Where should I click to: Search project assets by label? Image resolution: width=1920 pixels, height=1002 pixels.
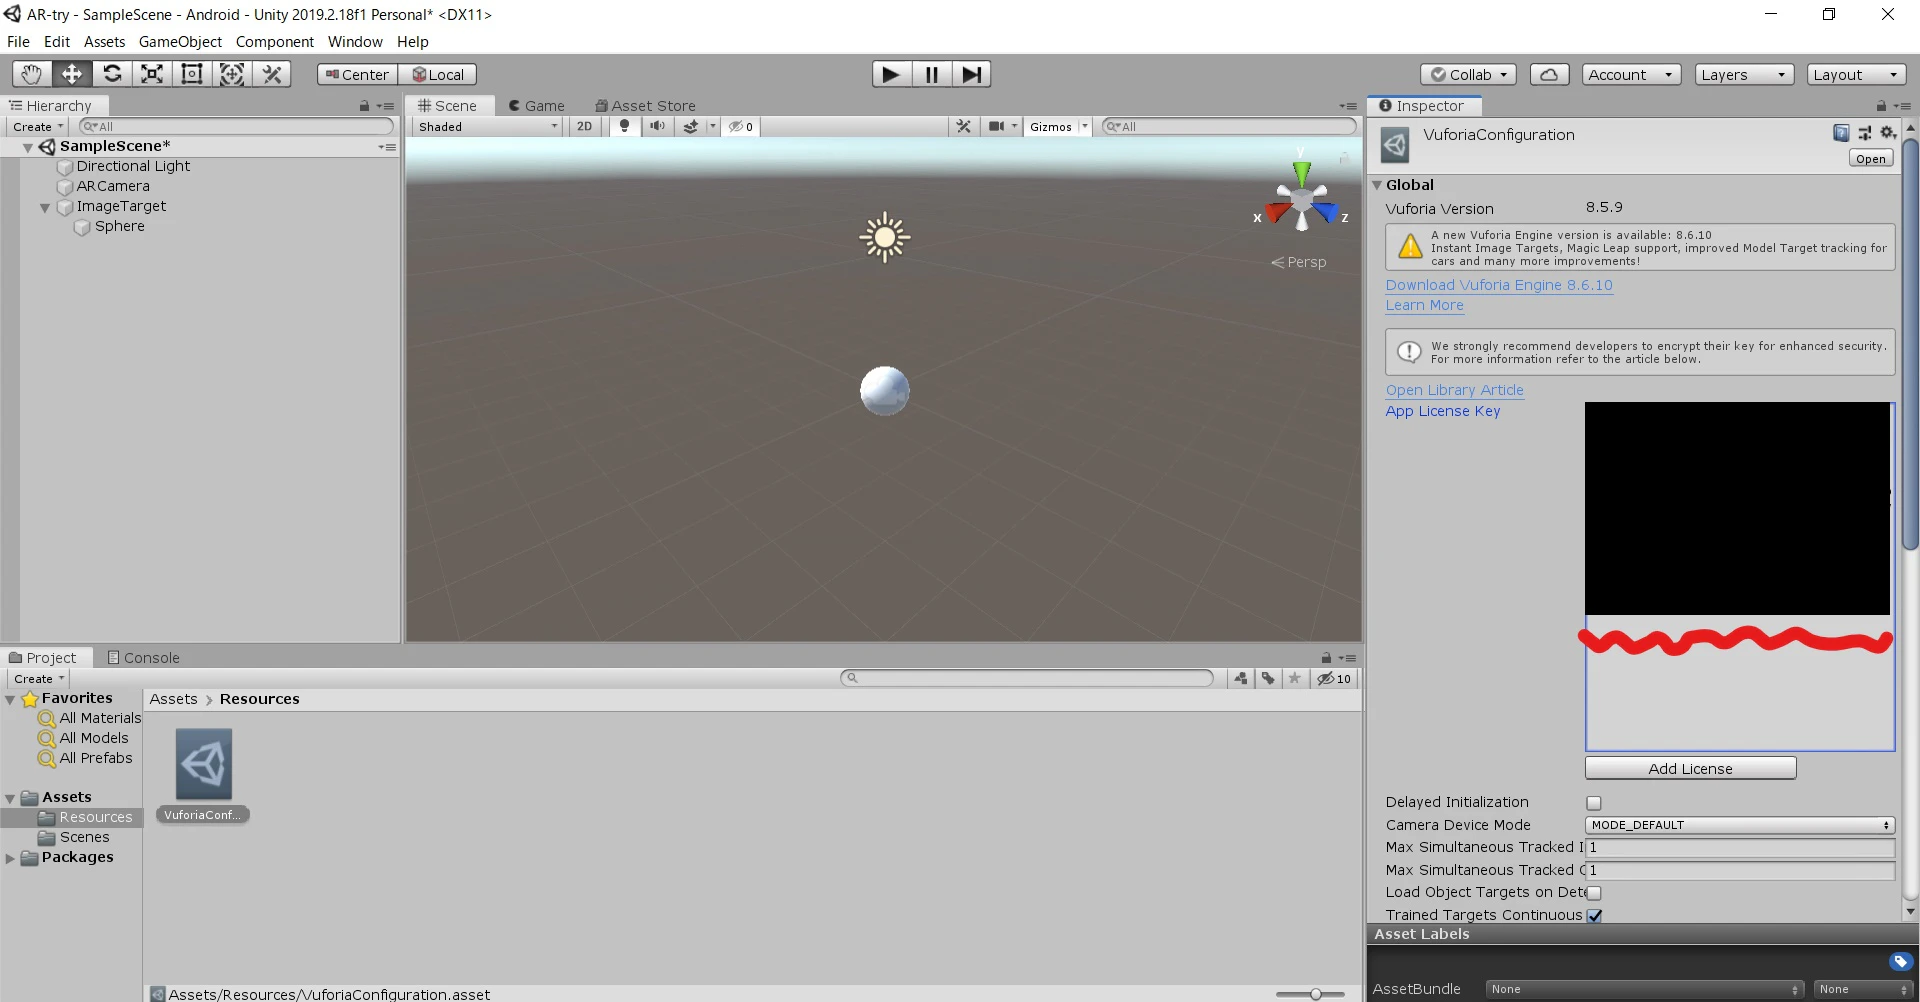[1268, 678]
